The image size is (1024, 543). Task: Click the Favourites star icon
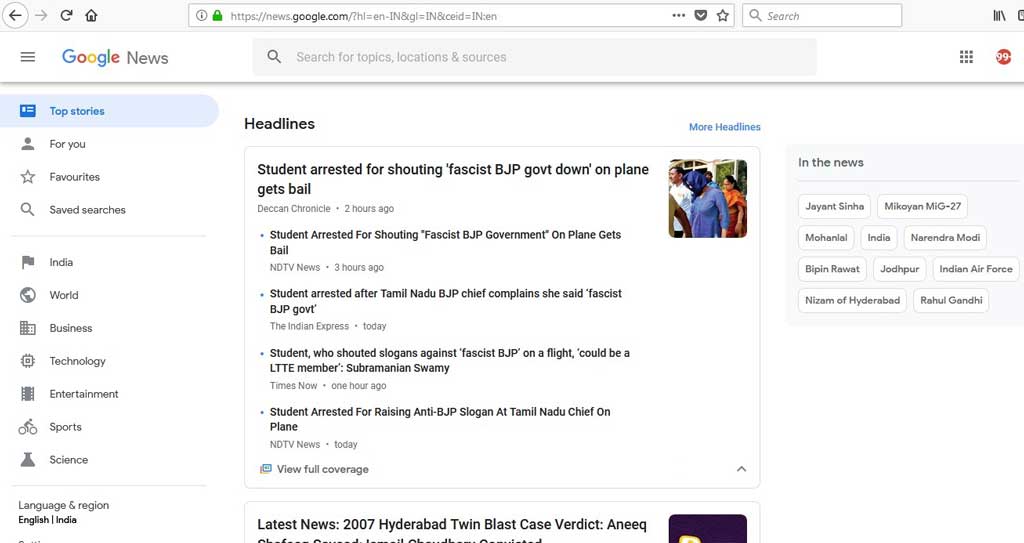27,176
